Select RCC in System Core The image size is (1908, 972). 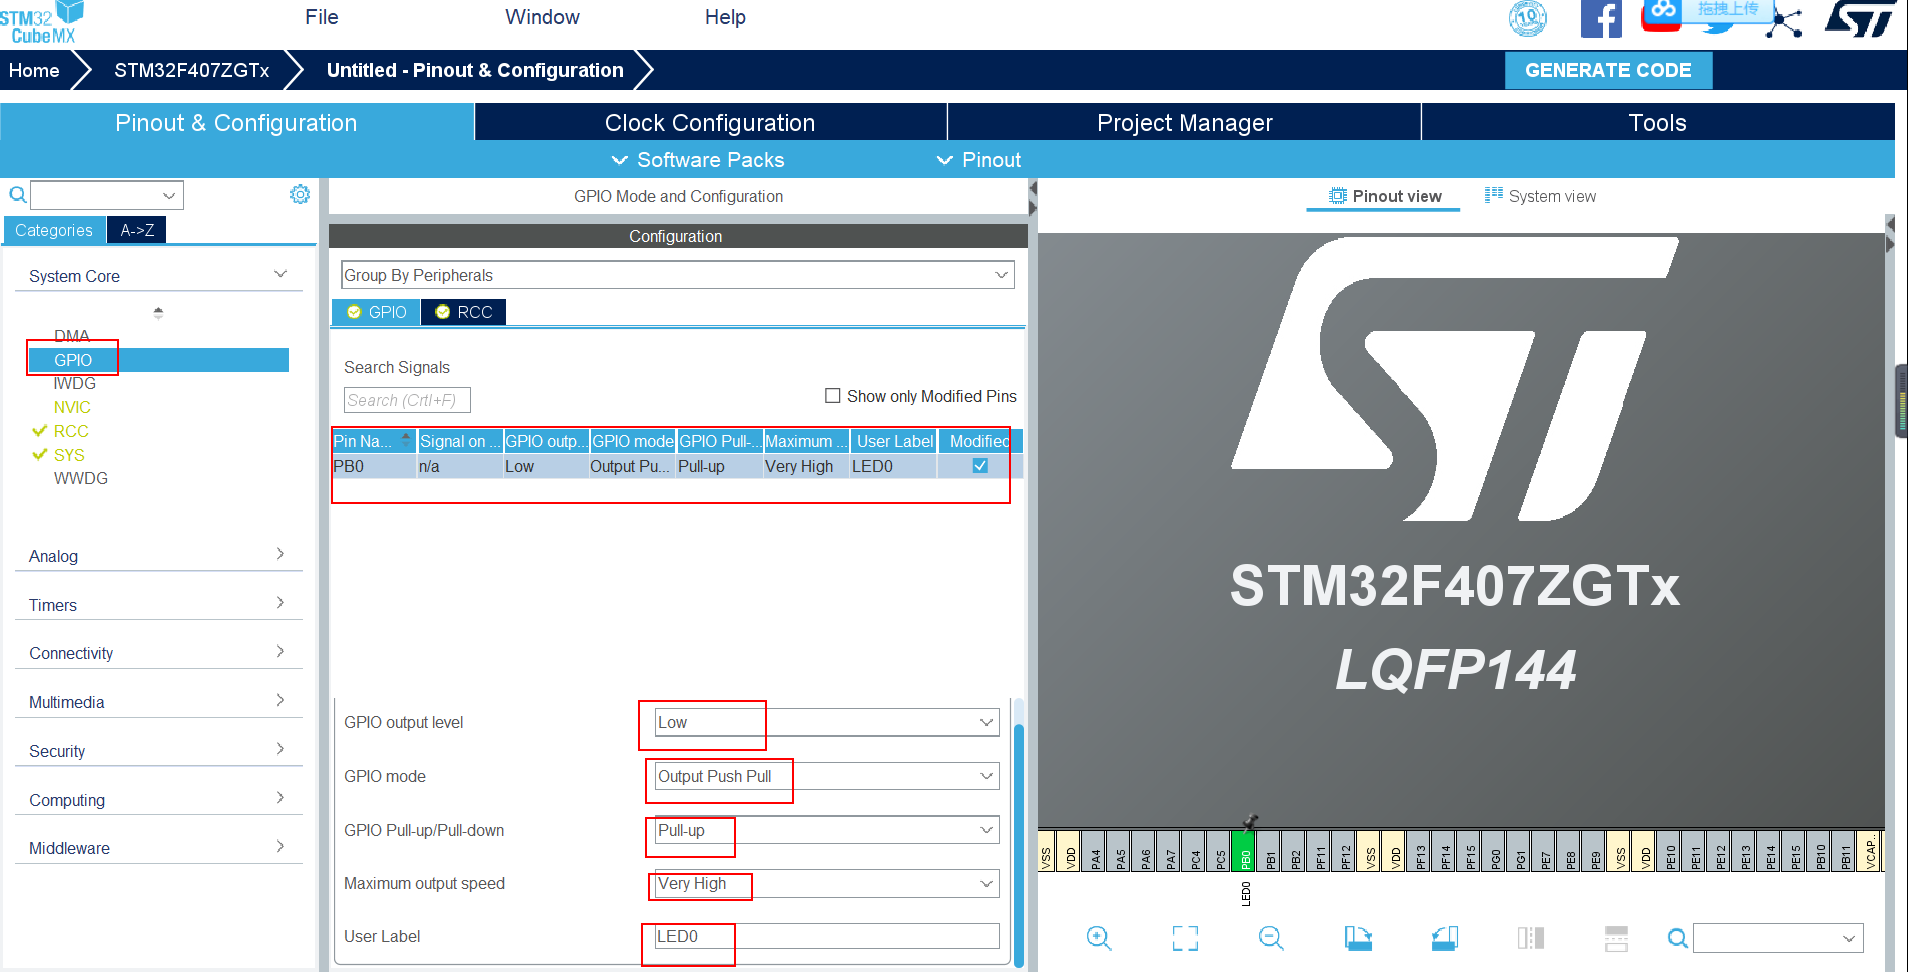pyautogui.click(x=71, y=431)
